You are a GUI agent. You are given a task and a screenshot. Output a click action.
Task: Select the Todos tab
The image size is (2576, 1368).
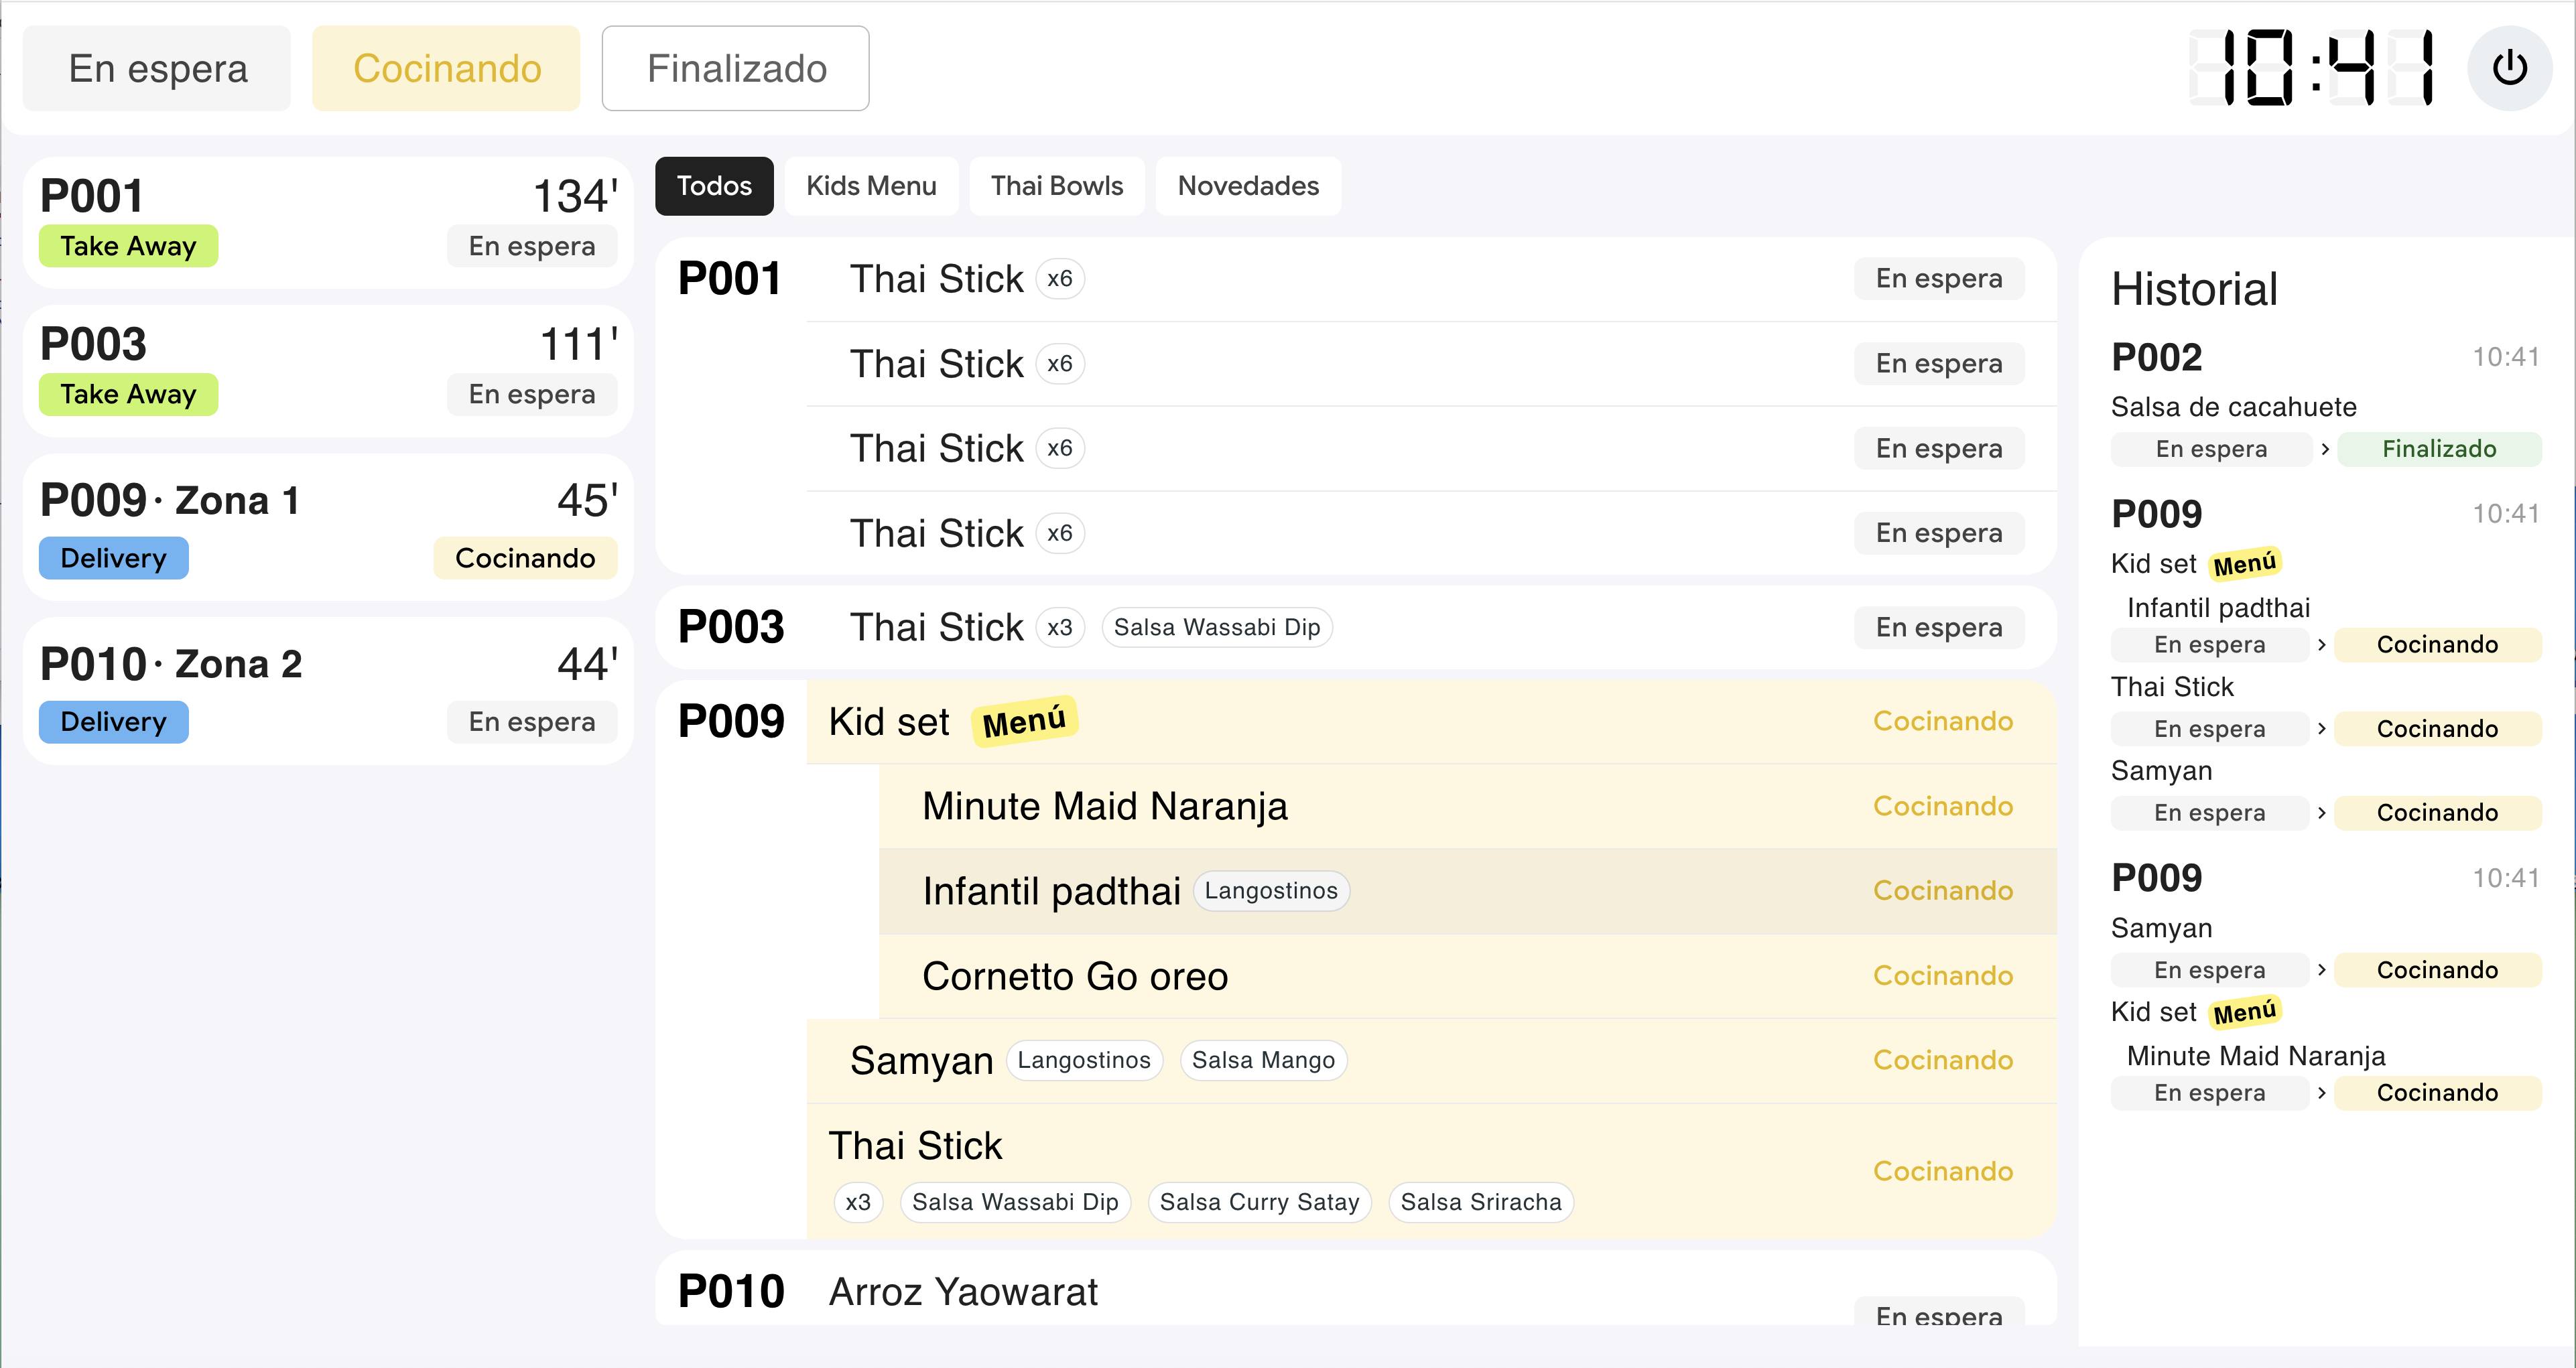coord(714,186)
